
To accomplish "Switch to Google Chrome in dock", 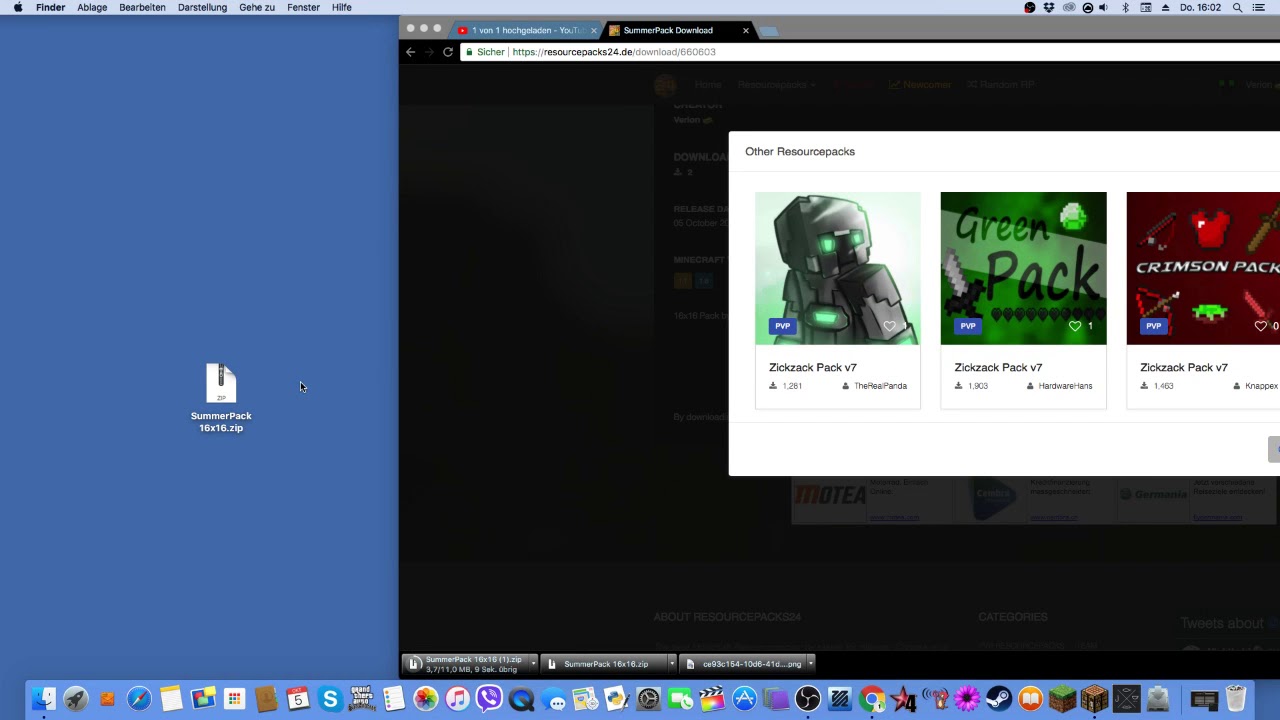I will tap(872, 699).
